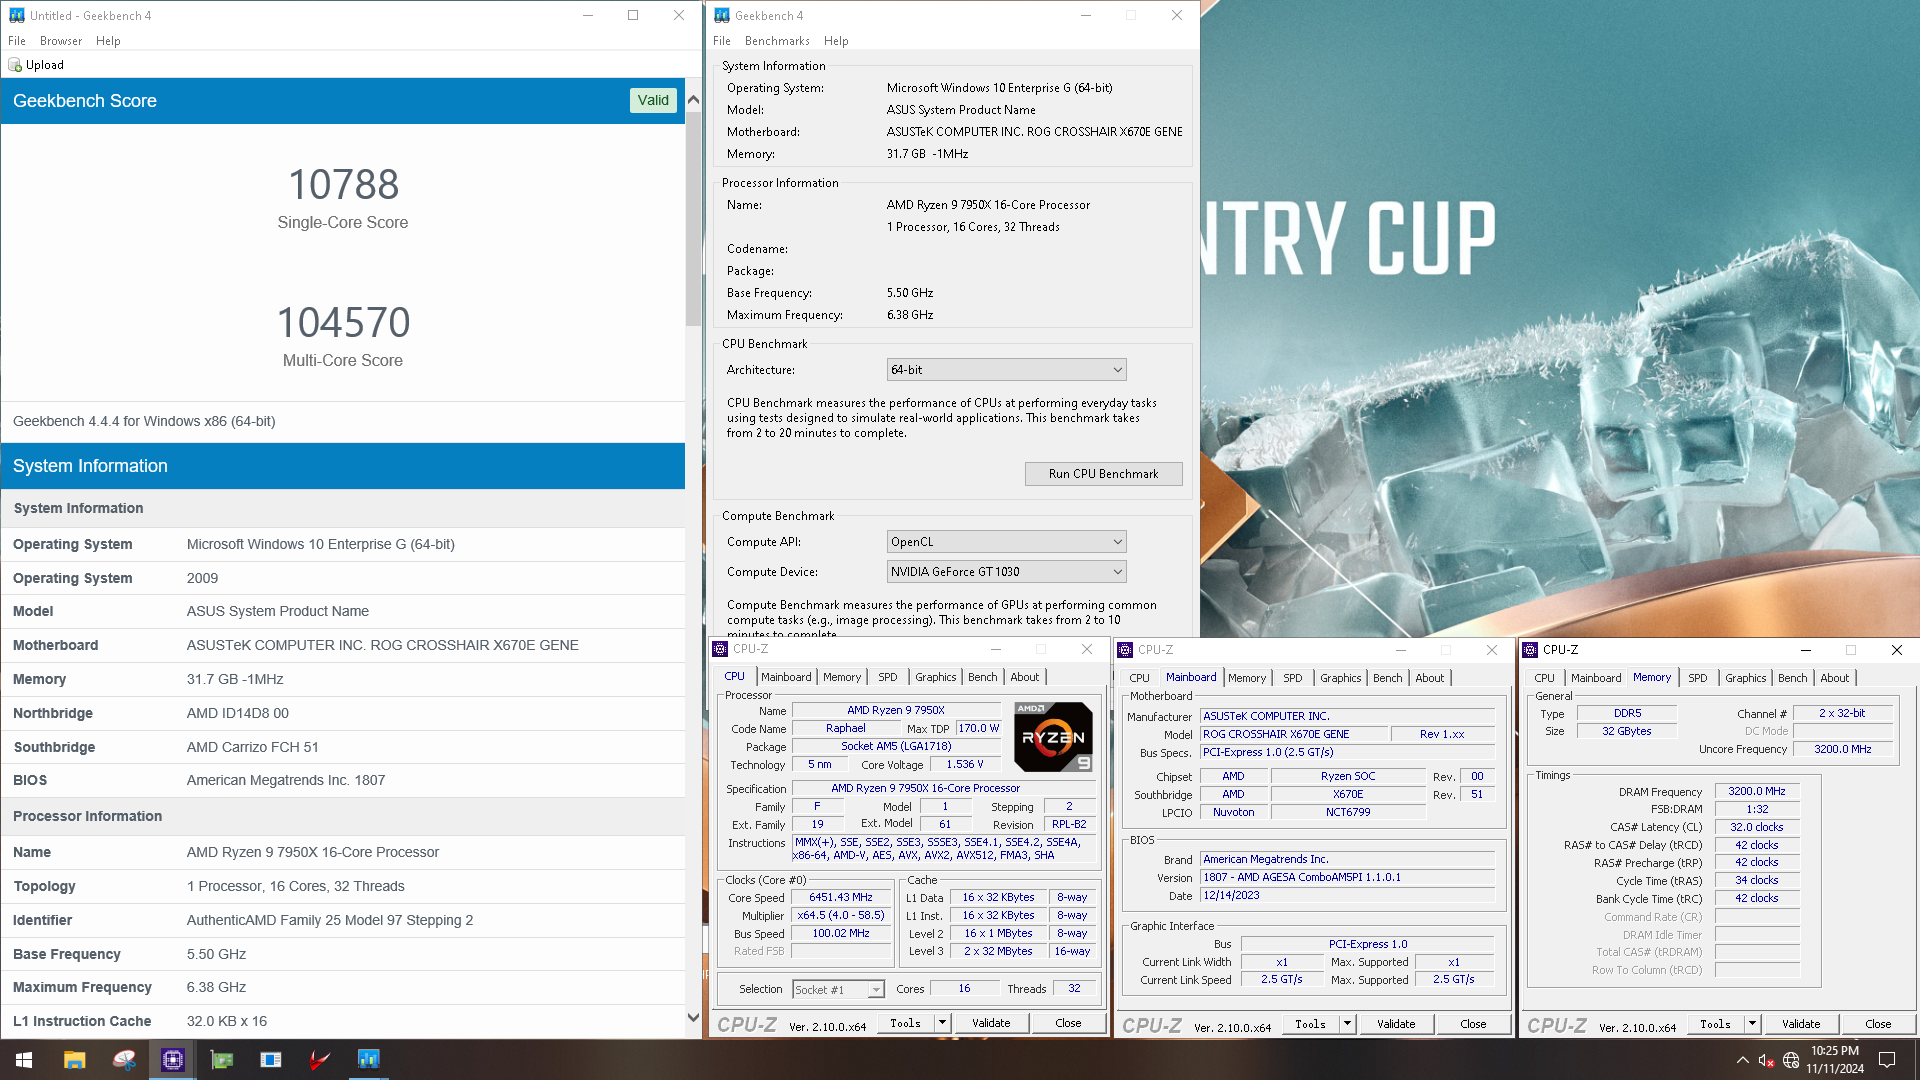1920x1080 pixels.
Task: Click the Multi-Core Score 104570
Action: point(343,322)
